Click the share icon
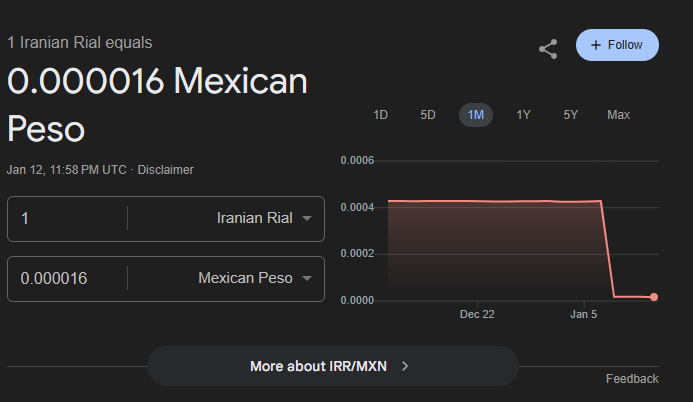The width and height of the screenshot is (693, 402). 548,48
